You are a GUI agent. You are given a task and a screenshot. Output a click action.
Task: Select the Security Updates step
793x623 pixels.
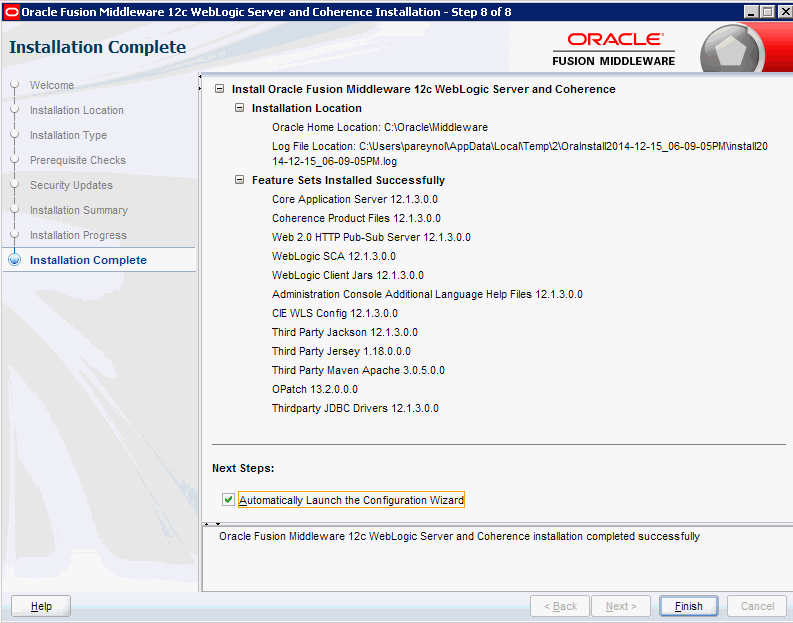pos(71,185)
